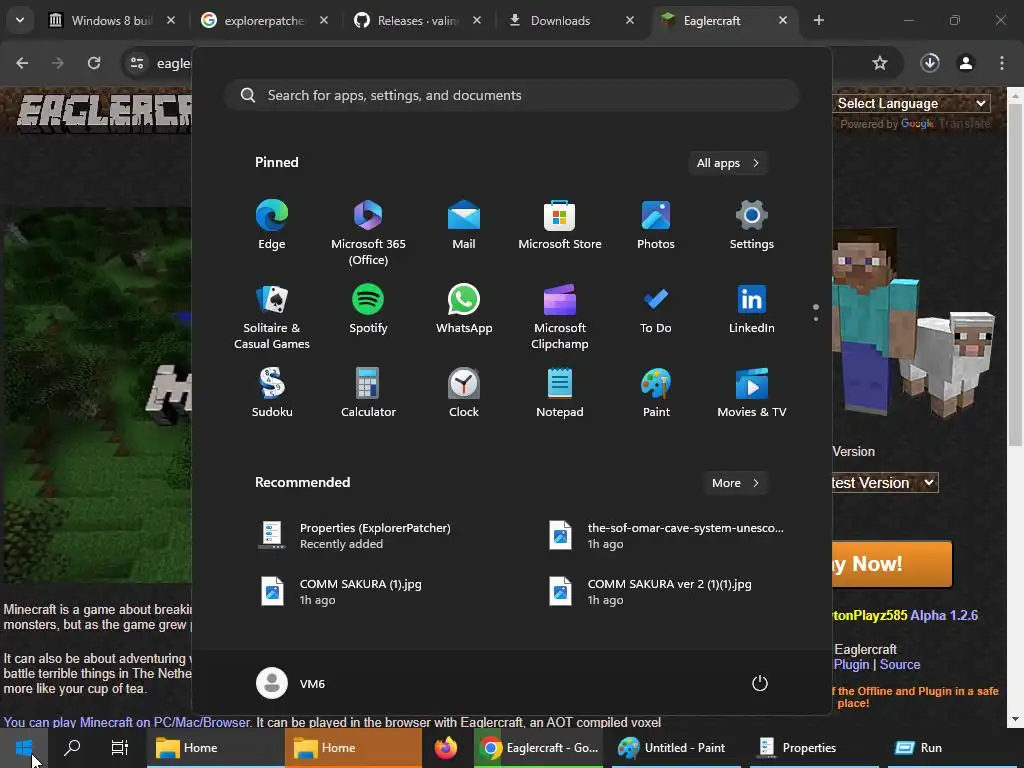
Task: Launch Spotify from pinned apps
Action: [x=368, y=310]
